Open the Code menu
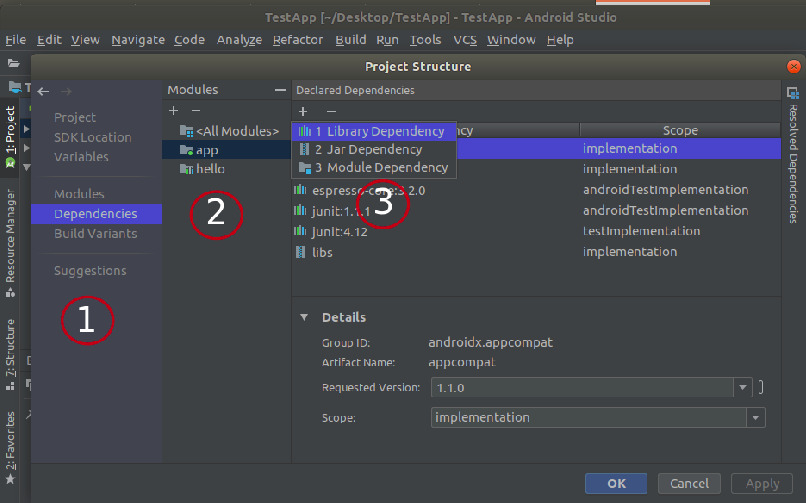Screen dimensions: 806x503 tap(189, 40)
